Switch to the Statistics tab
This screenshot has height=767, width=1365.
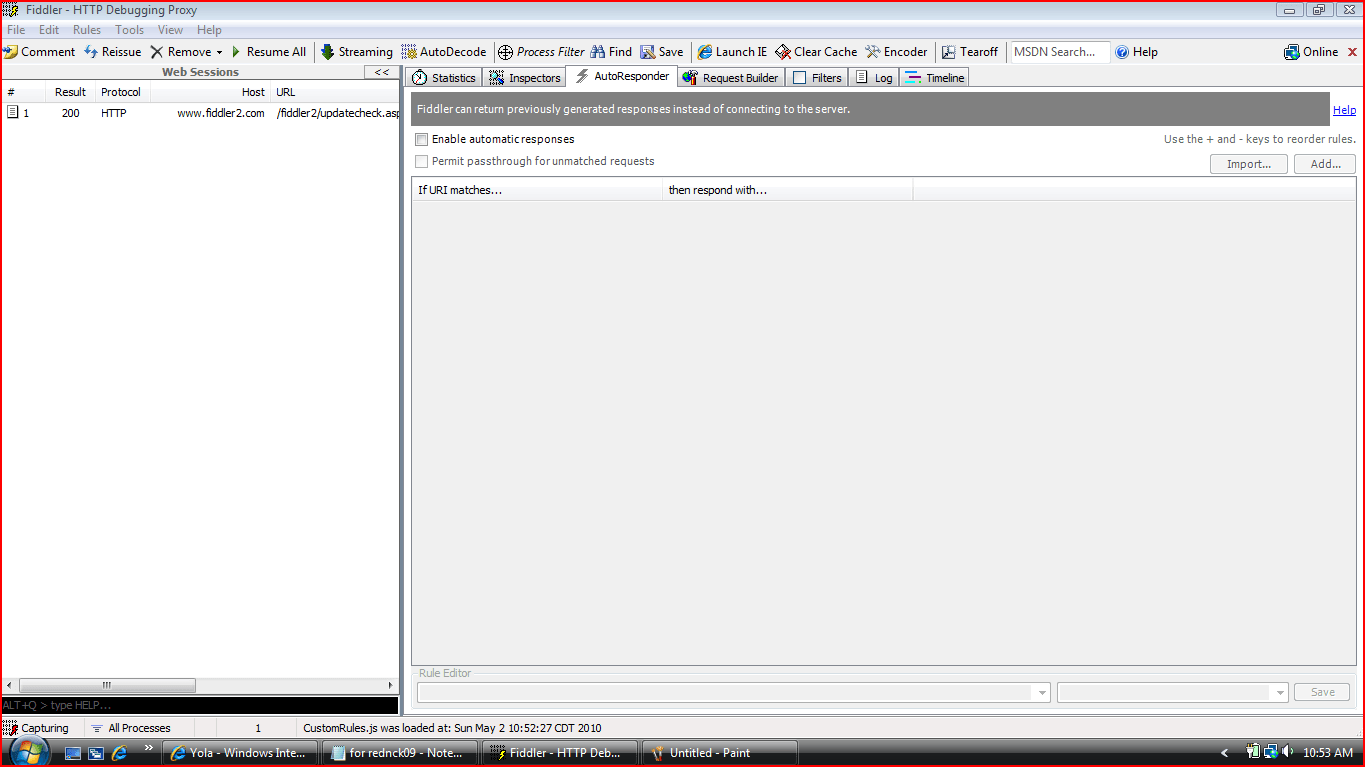point(444,78)
